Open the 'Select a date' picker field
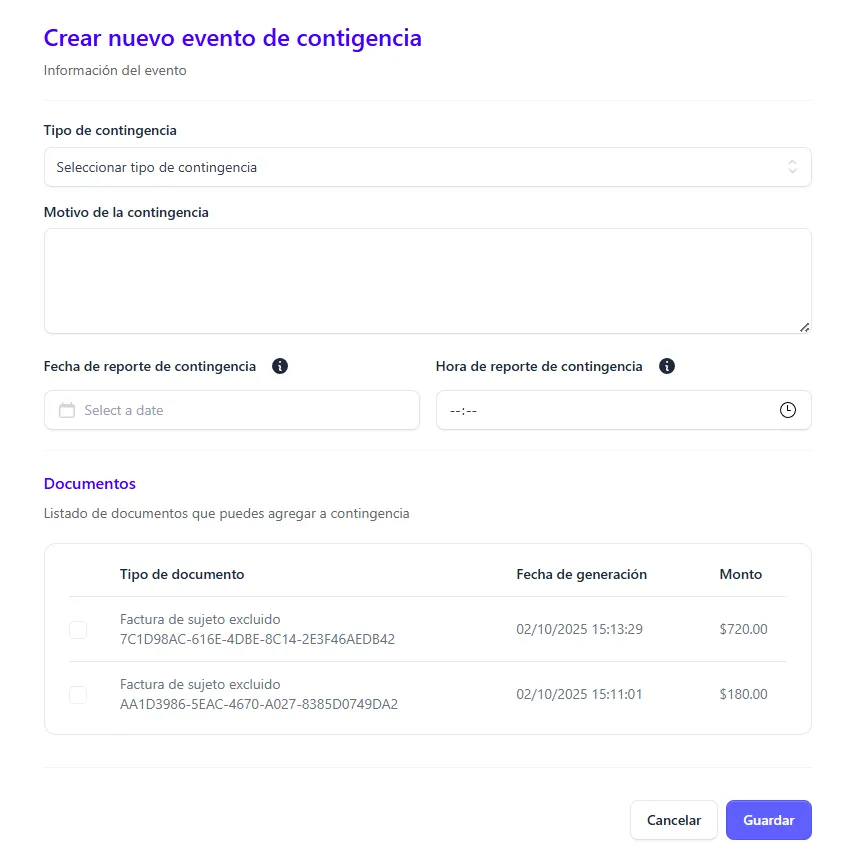 240,410
